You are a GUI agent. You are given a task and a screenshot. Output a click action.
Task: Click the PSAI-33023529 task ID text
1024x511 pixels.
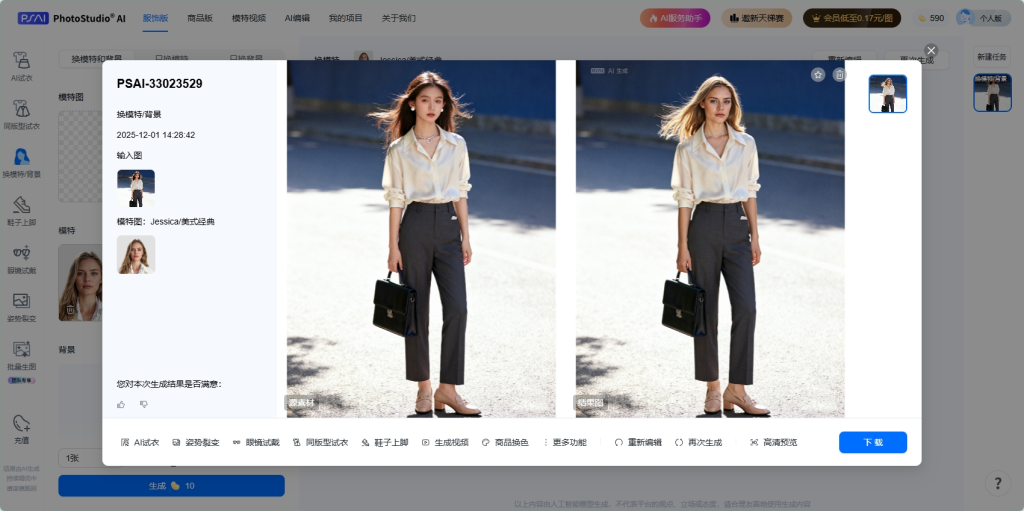pos(159,84)
